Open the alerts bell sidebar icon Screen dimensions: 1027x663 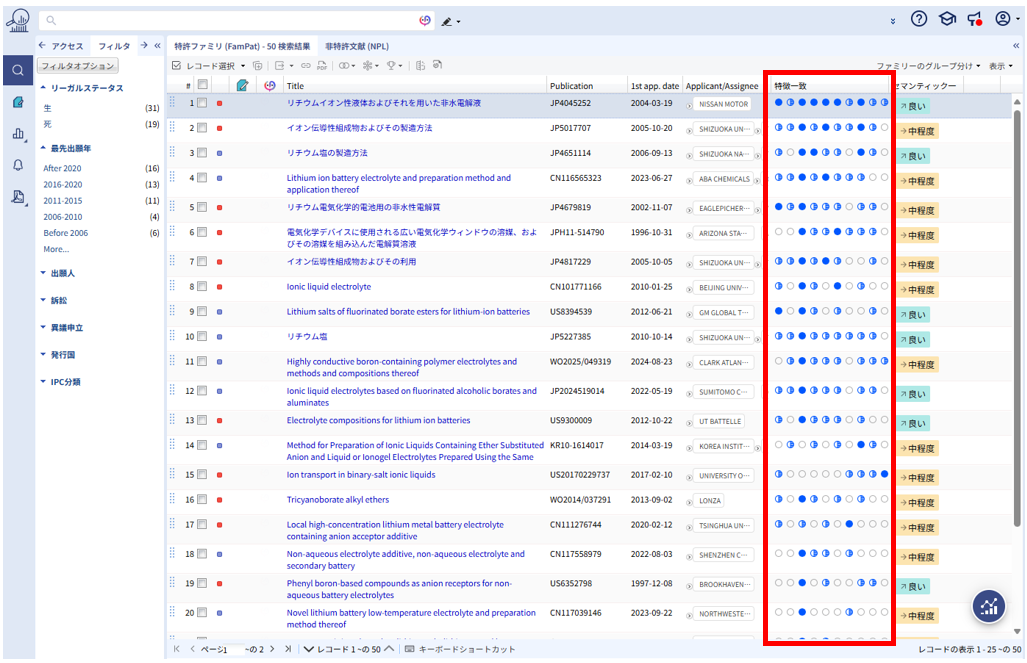[x=18, y=165]
